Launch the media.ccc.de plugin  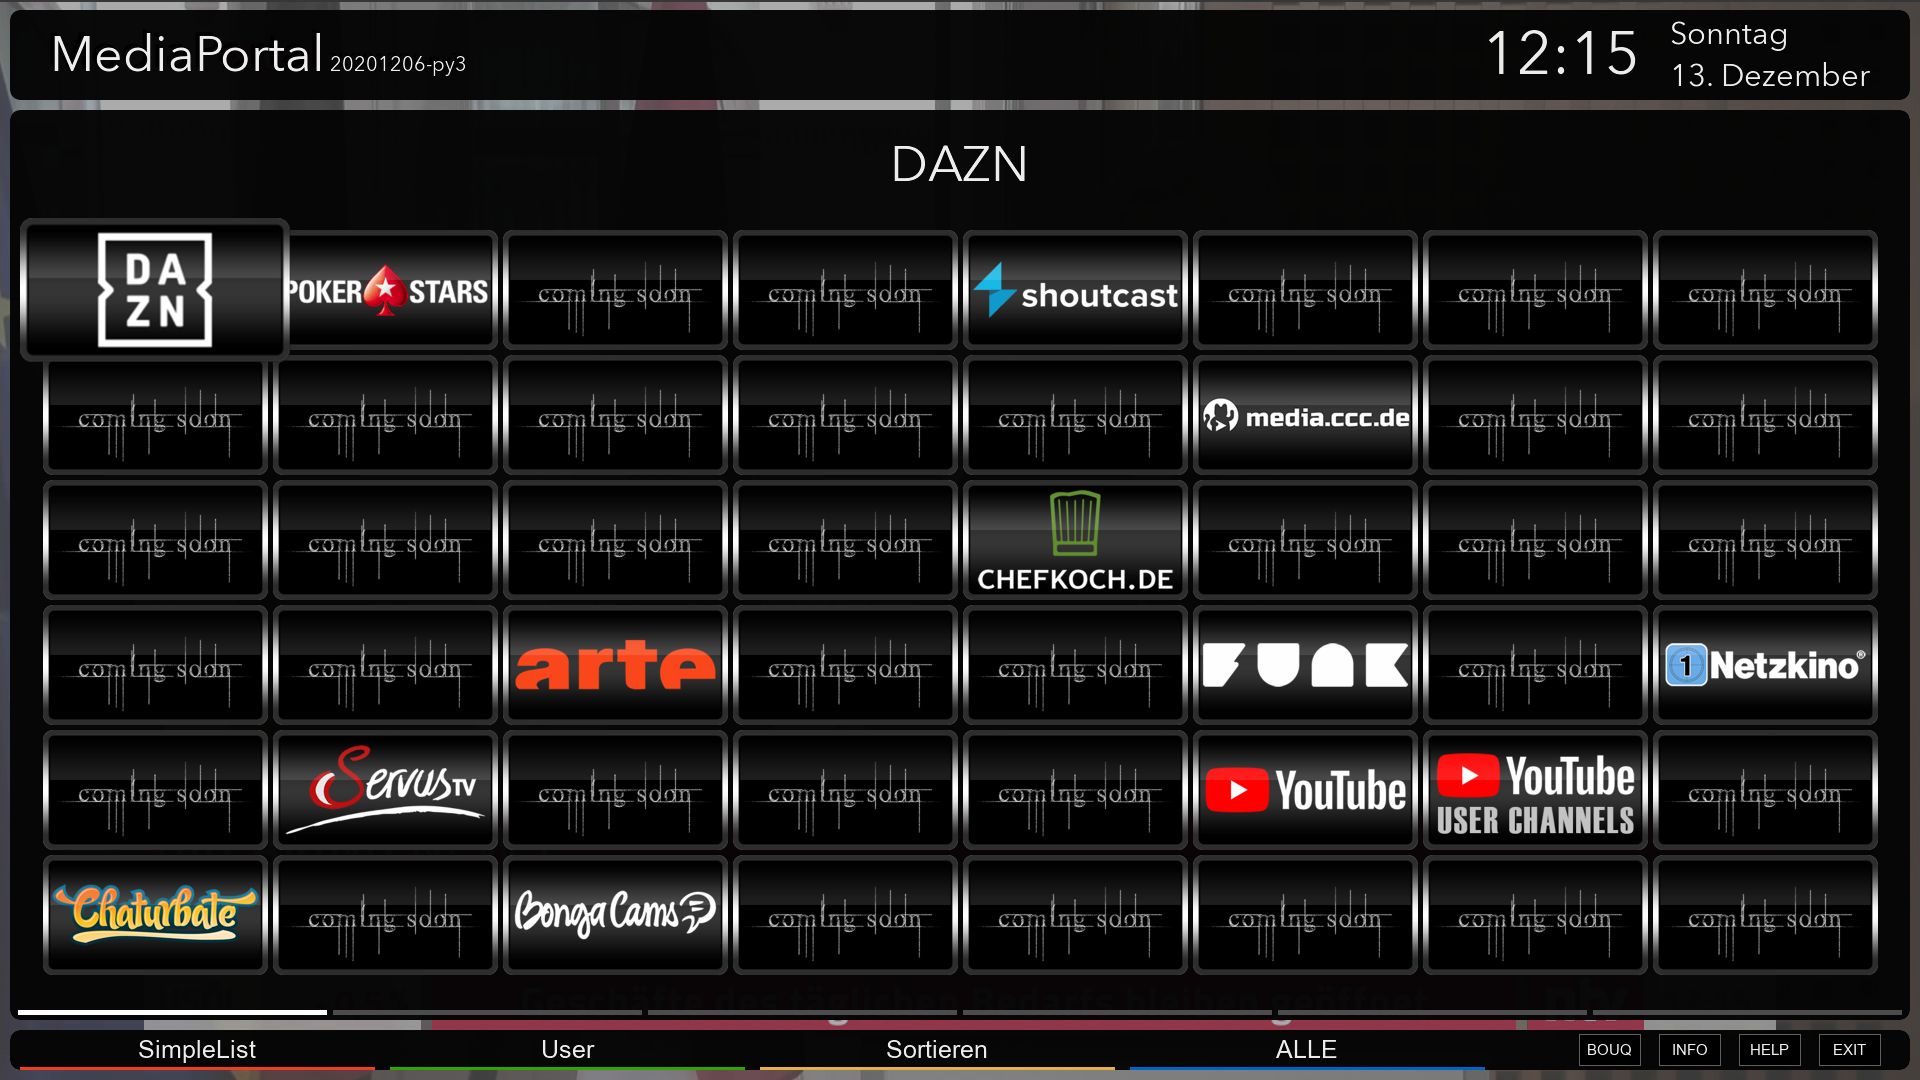coord(1305,416)
